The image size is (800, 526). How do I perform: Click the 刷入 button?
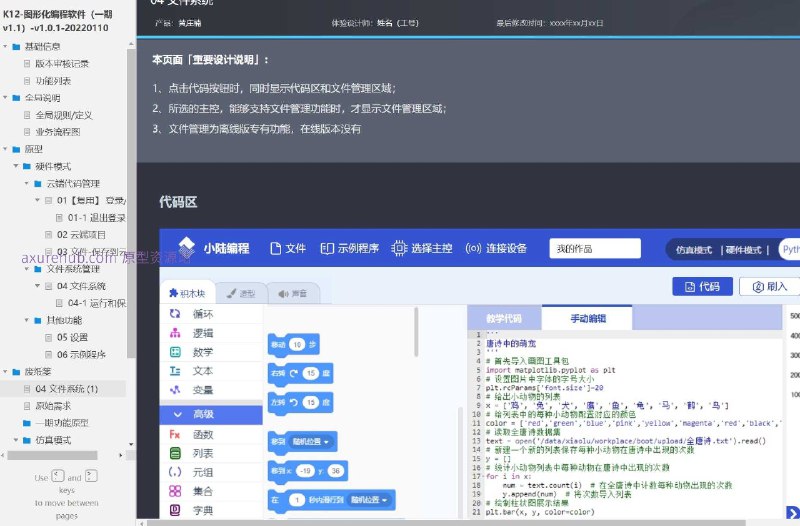(770, 287)
